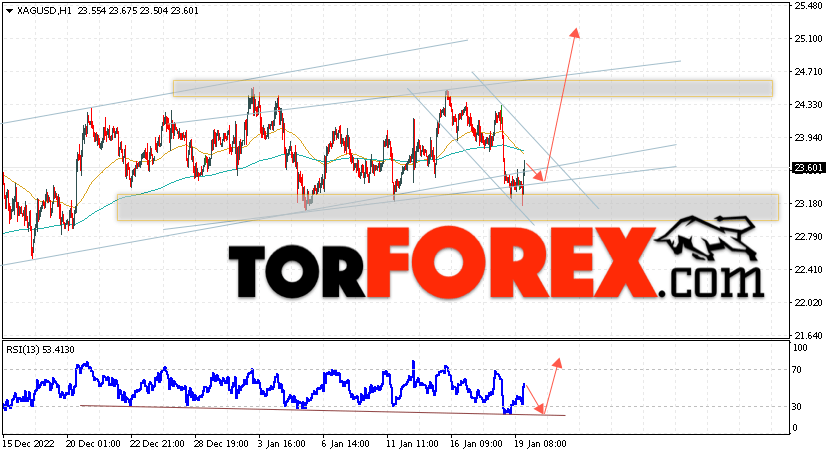
Task: Click the 22.790 price axis label
Action: click(808, 236)
